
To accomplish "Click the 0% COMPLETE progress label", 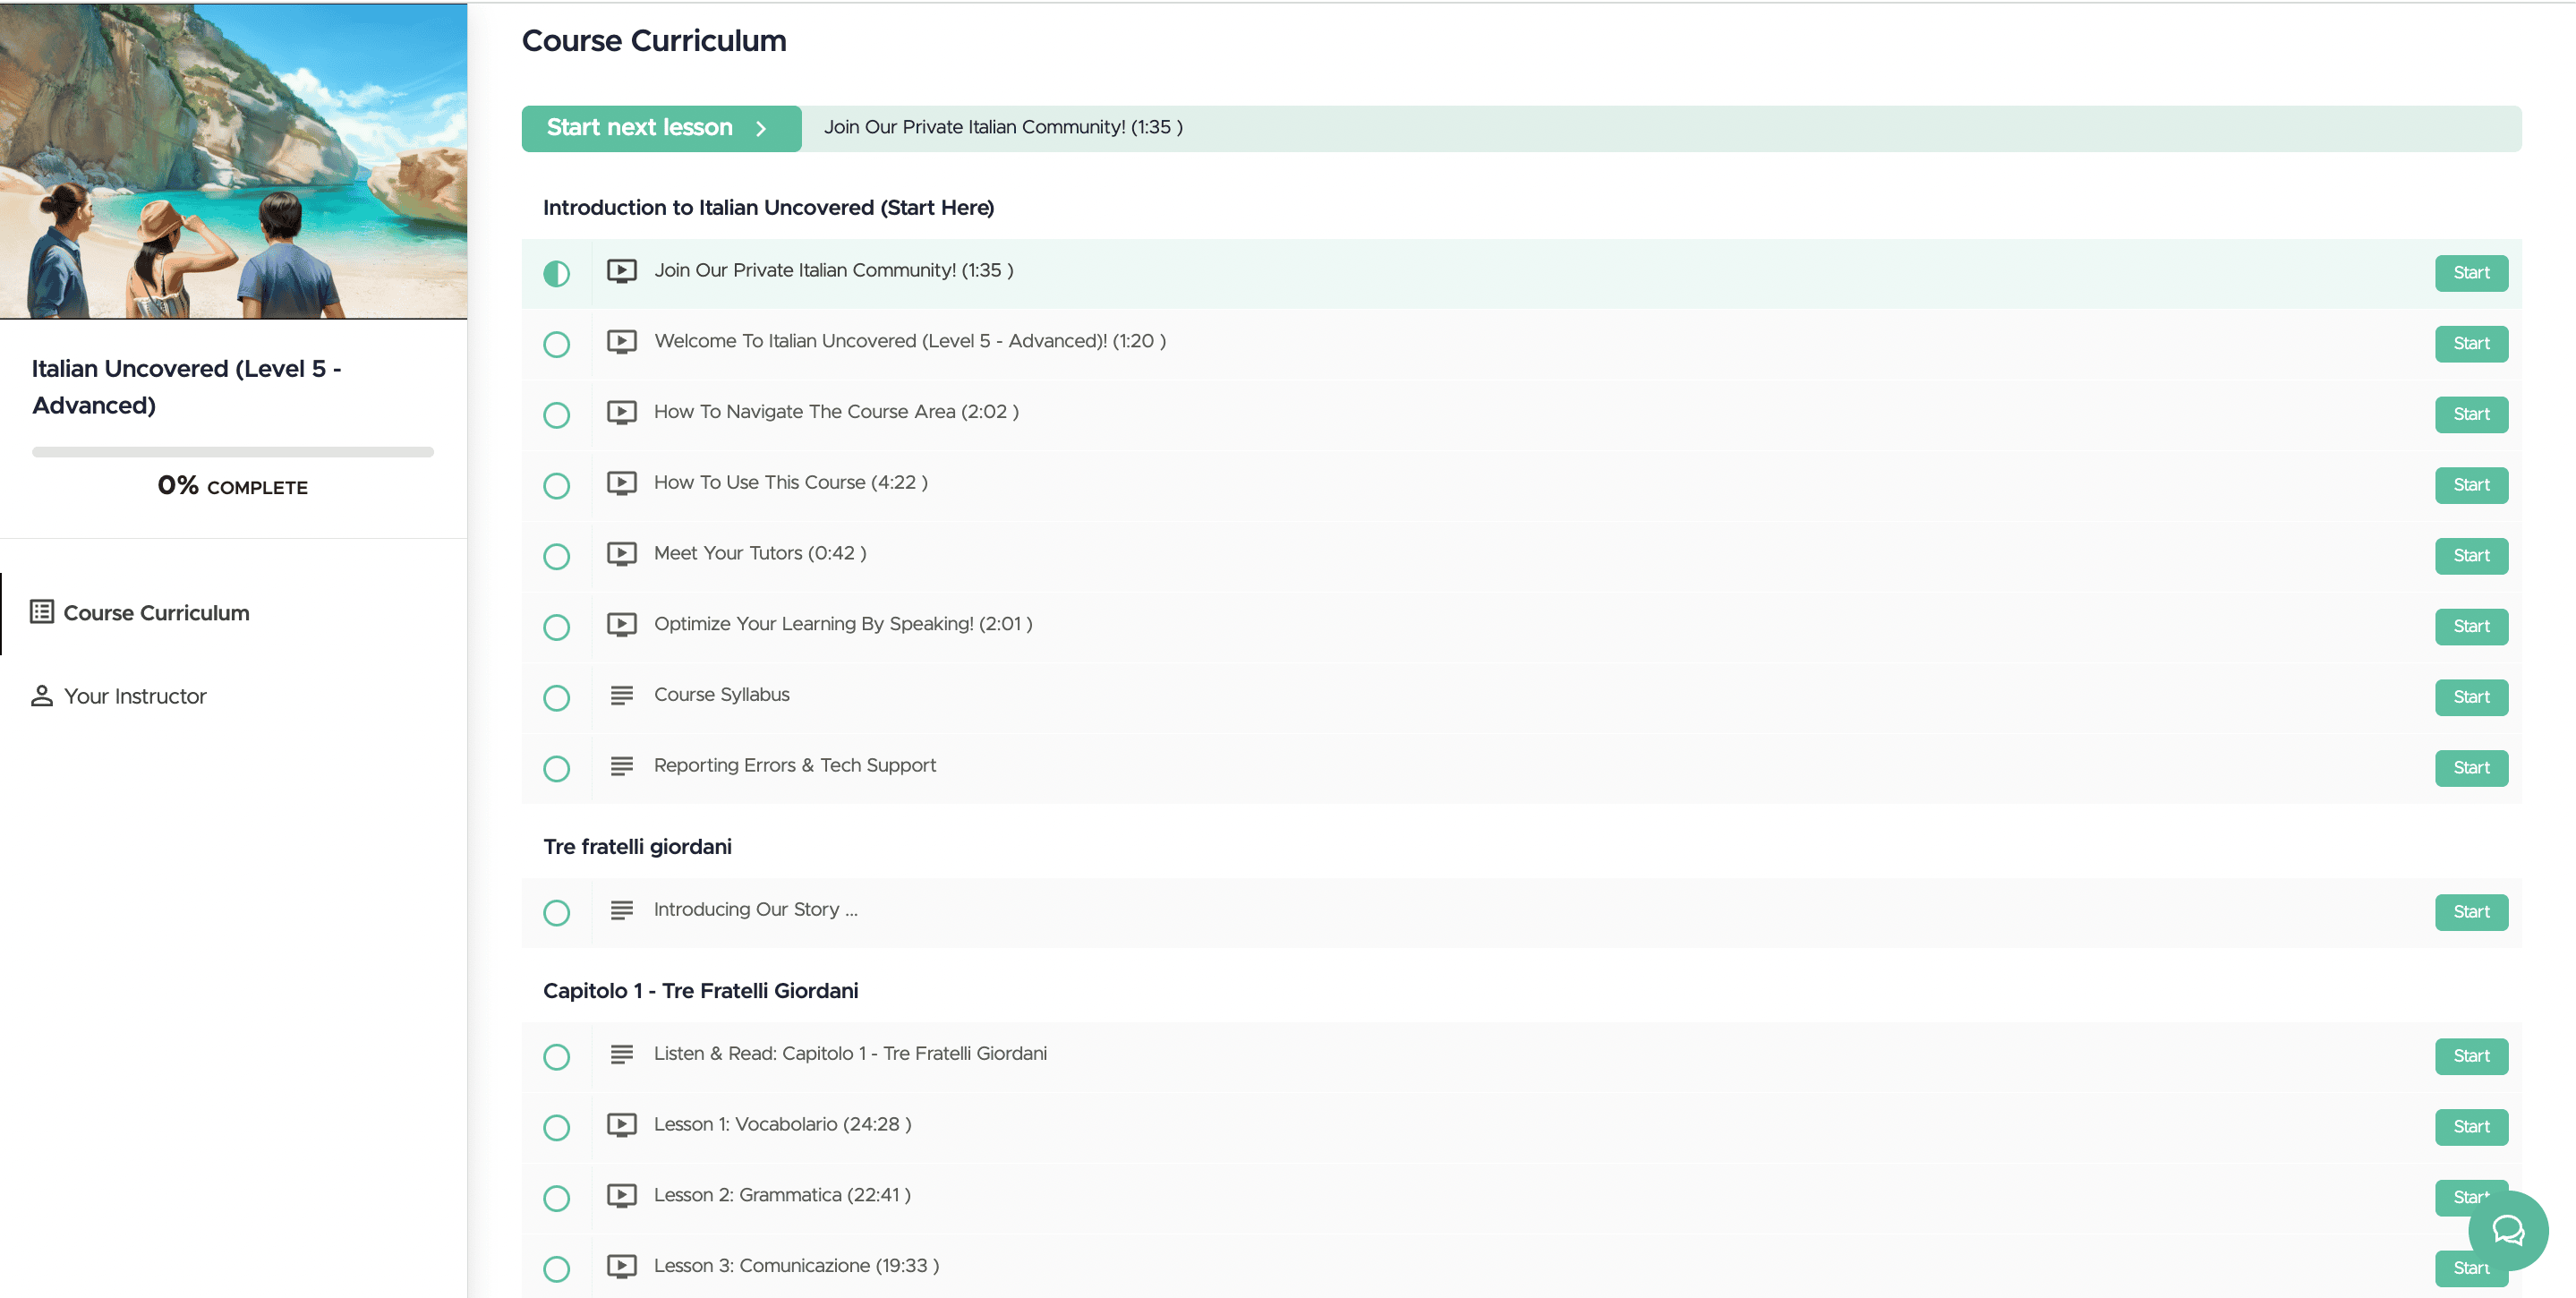I will coord(233,486).
